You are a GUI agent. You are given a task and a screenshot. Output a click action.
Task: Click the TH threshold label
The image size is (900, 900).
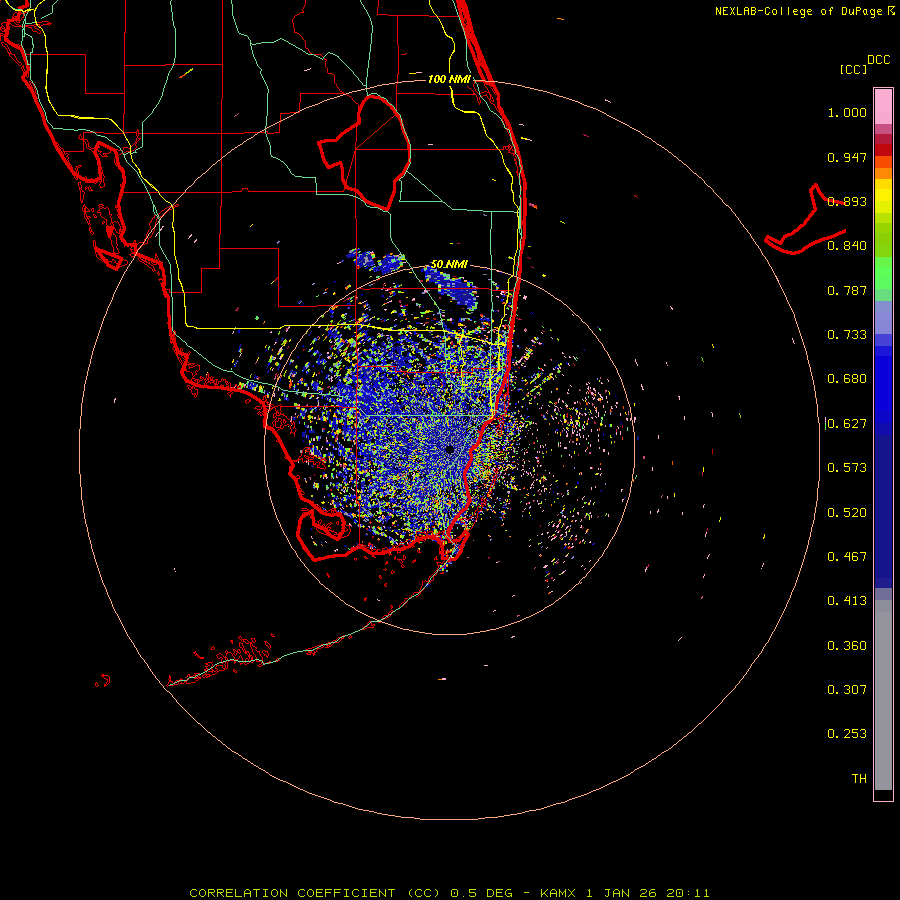tap(859, 779)
